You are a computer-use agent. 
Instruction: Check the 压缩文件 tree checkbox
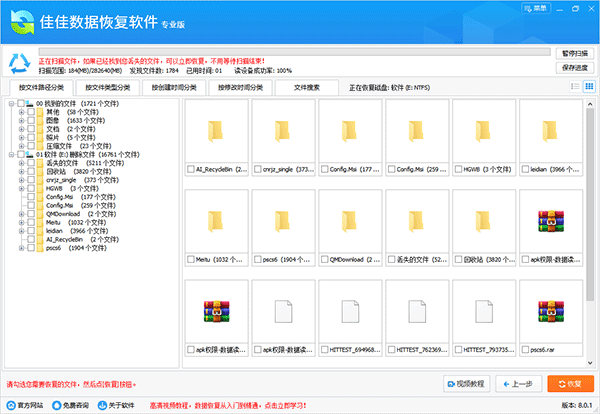click(x=31, y=146)
